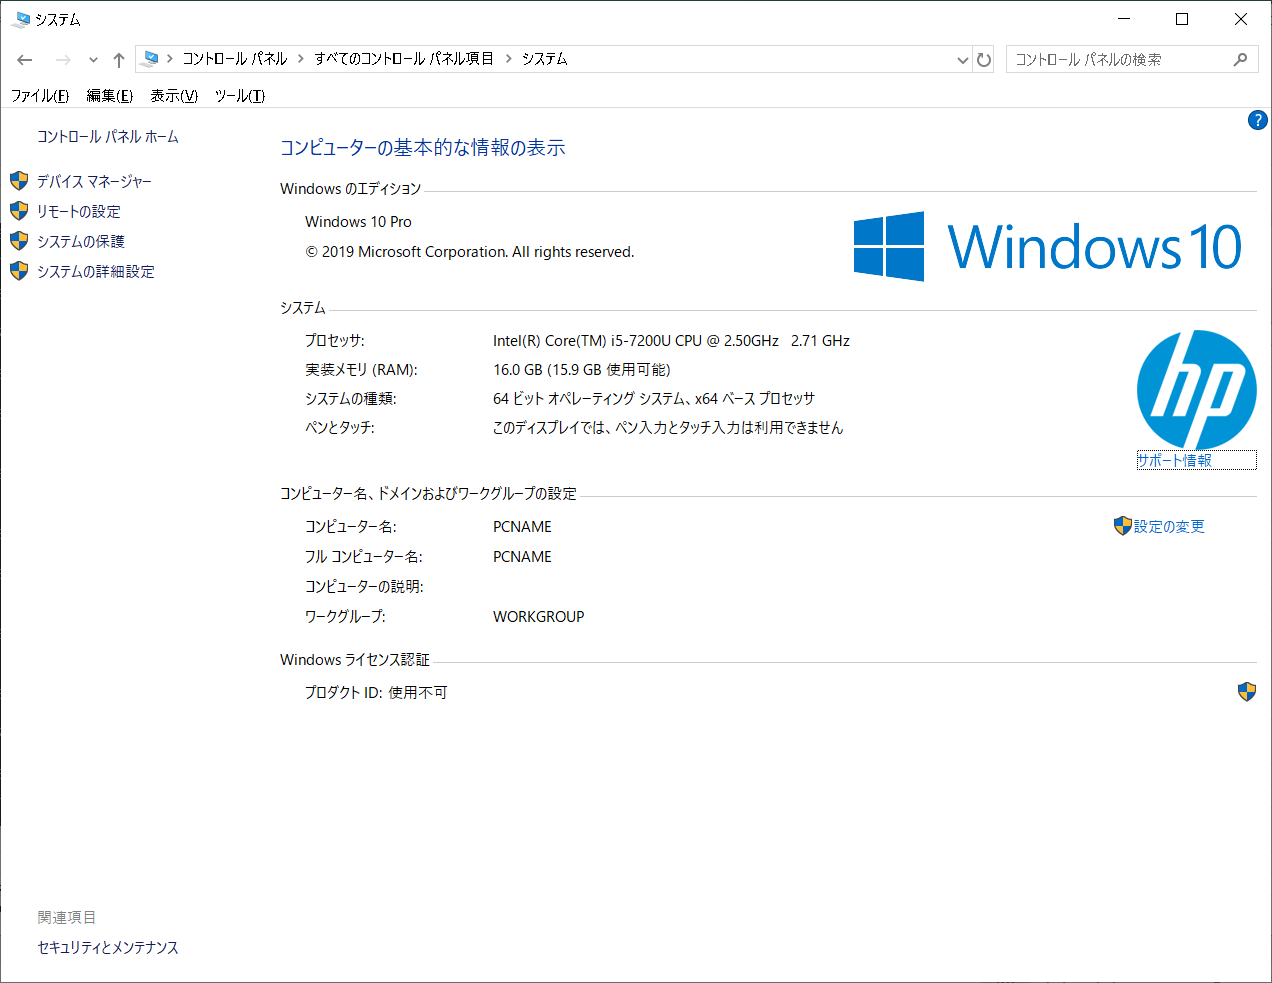Open the ツール menu
Screen dimensions: 1272x983
tap(239, 96)
